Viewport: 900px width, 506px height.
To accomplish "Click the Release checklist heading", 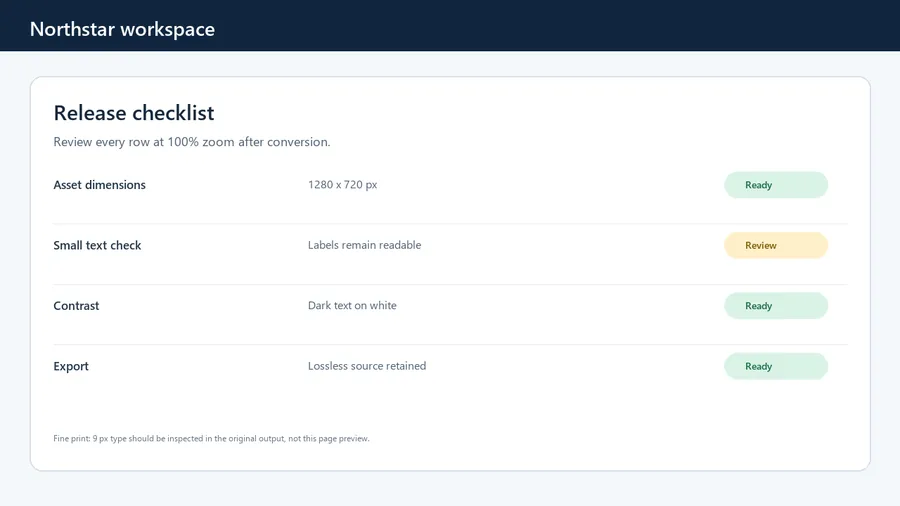I will coord(134,113).
